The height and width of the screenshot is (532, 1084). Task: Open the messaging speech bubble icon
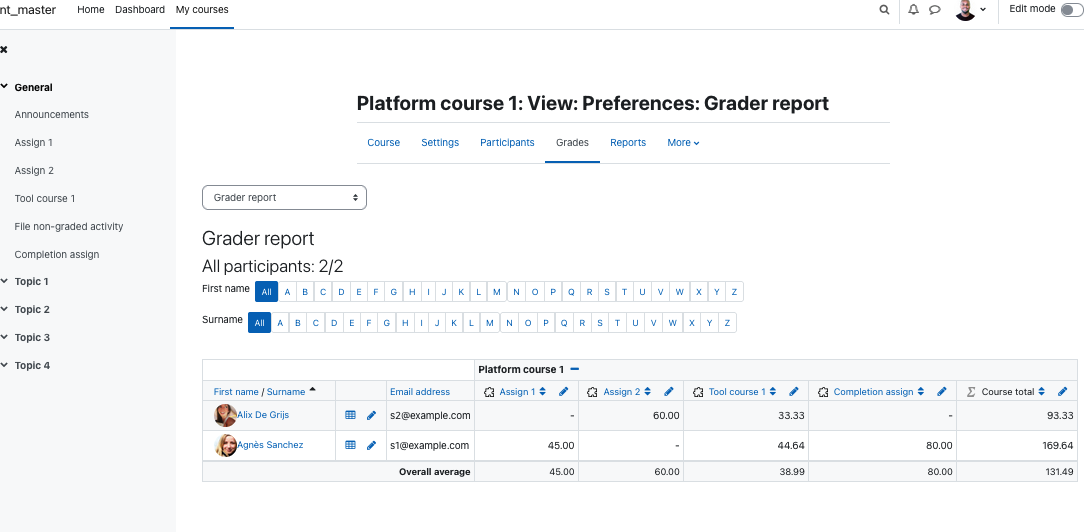click(935, 10)
